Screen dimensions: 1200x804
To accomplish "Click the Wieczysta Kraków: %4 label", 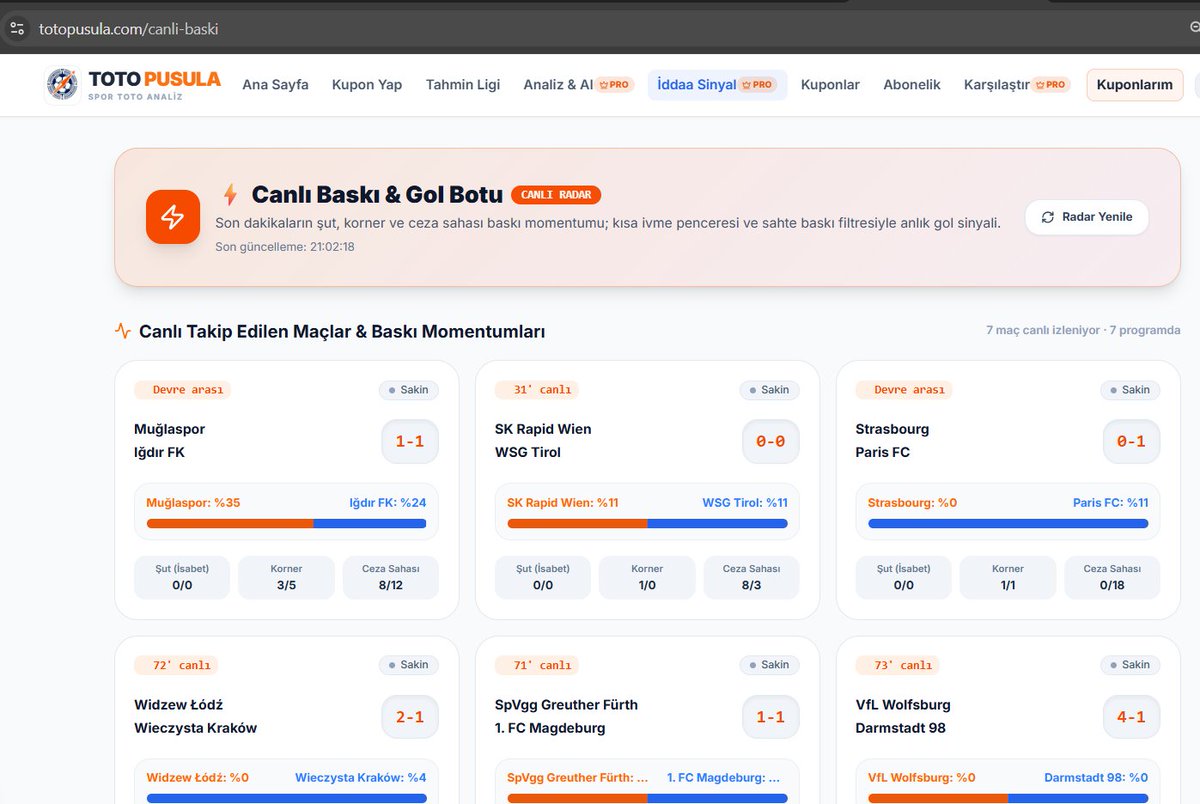I will pyautogui.click(x=361, y=778).
